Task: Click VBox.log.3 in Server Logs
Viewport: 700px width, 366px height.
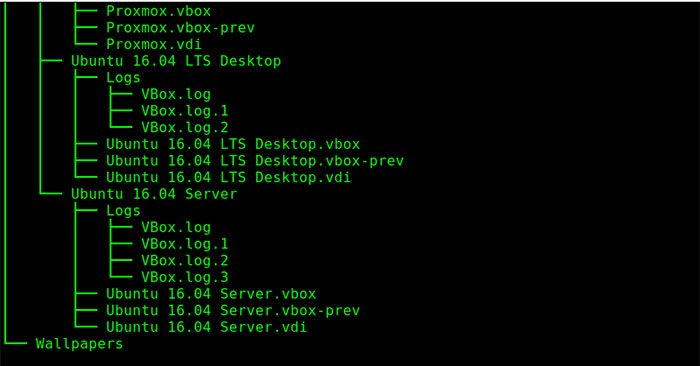Action: tap(185, 277)
